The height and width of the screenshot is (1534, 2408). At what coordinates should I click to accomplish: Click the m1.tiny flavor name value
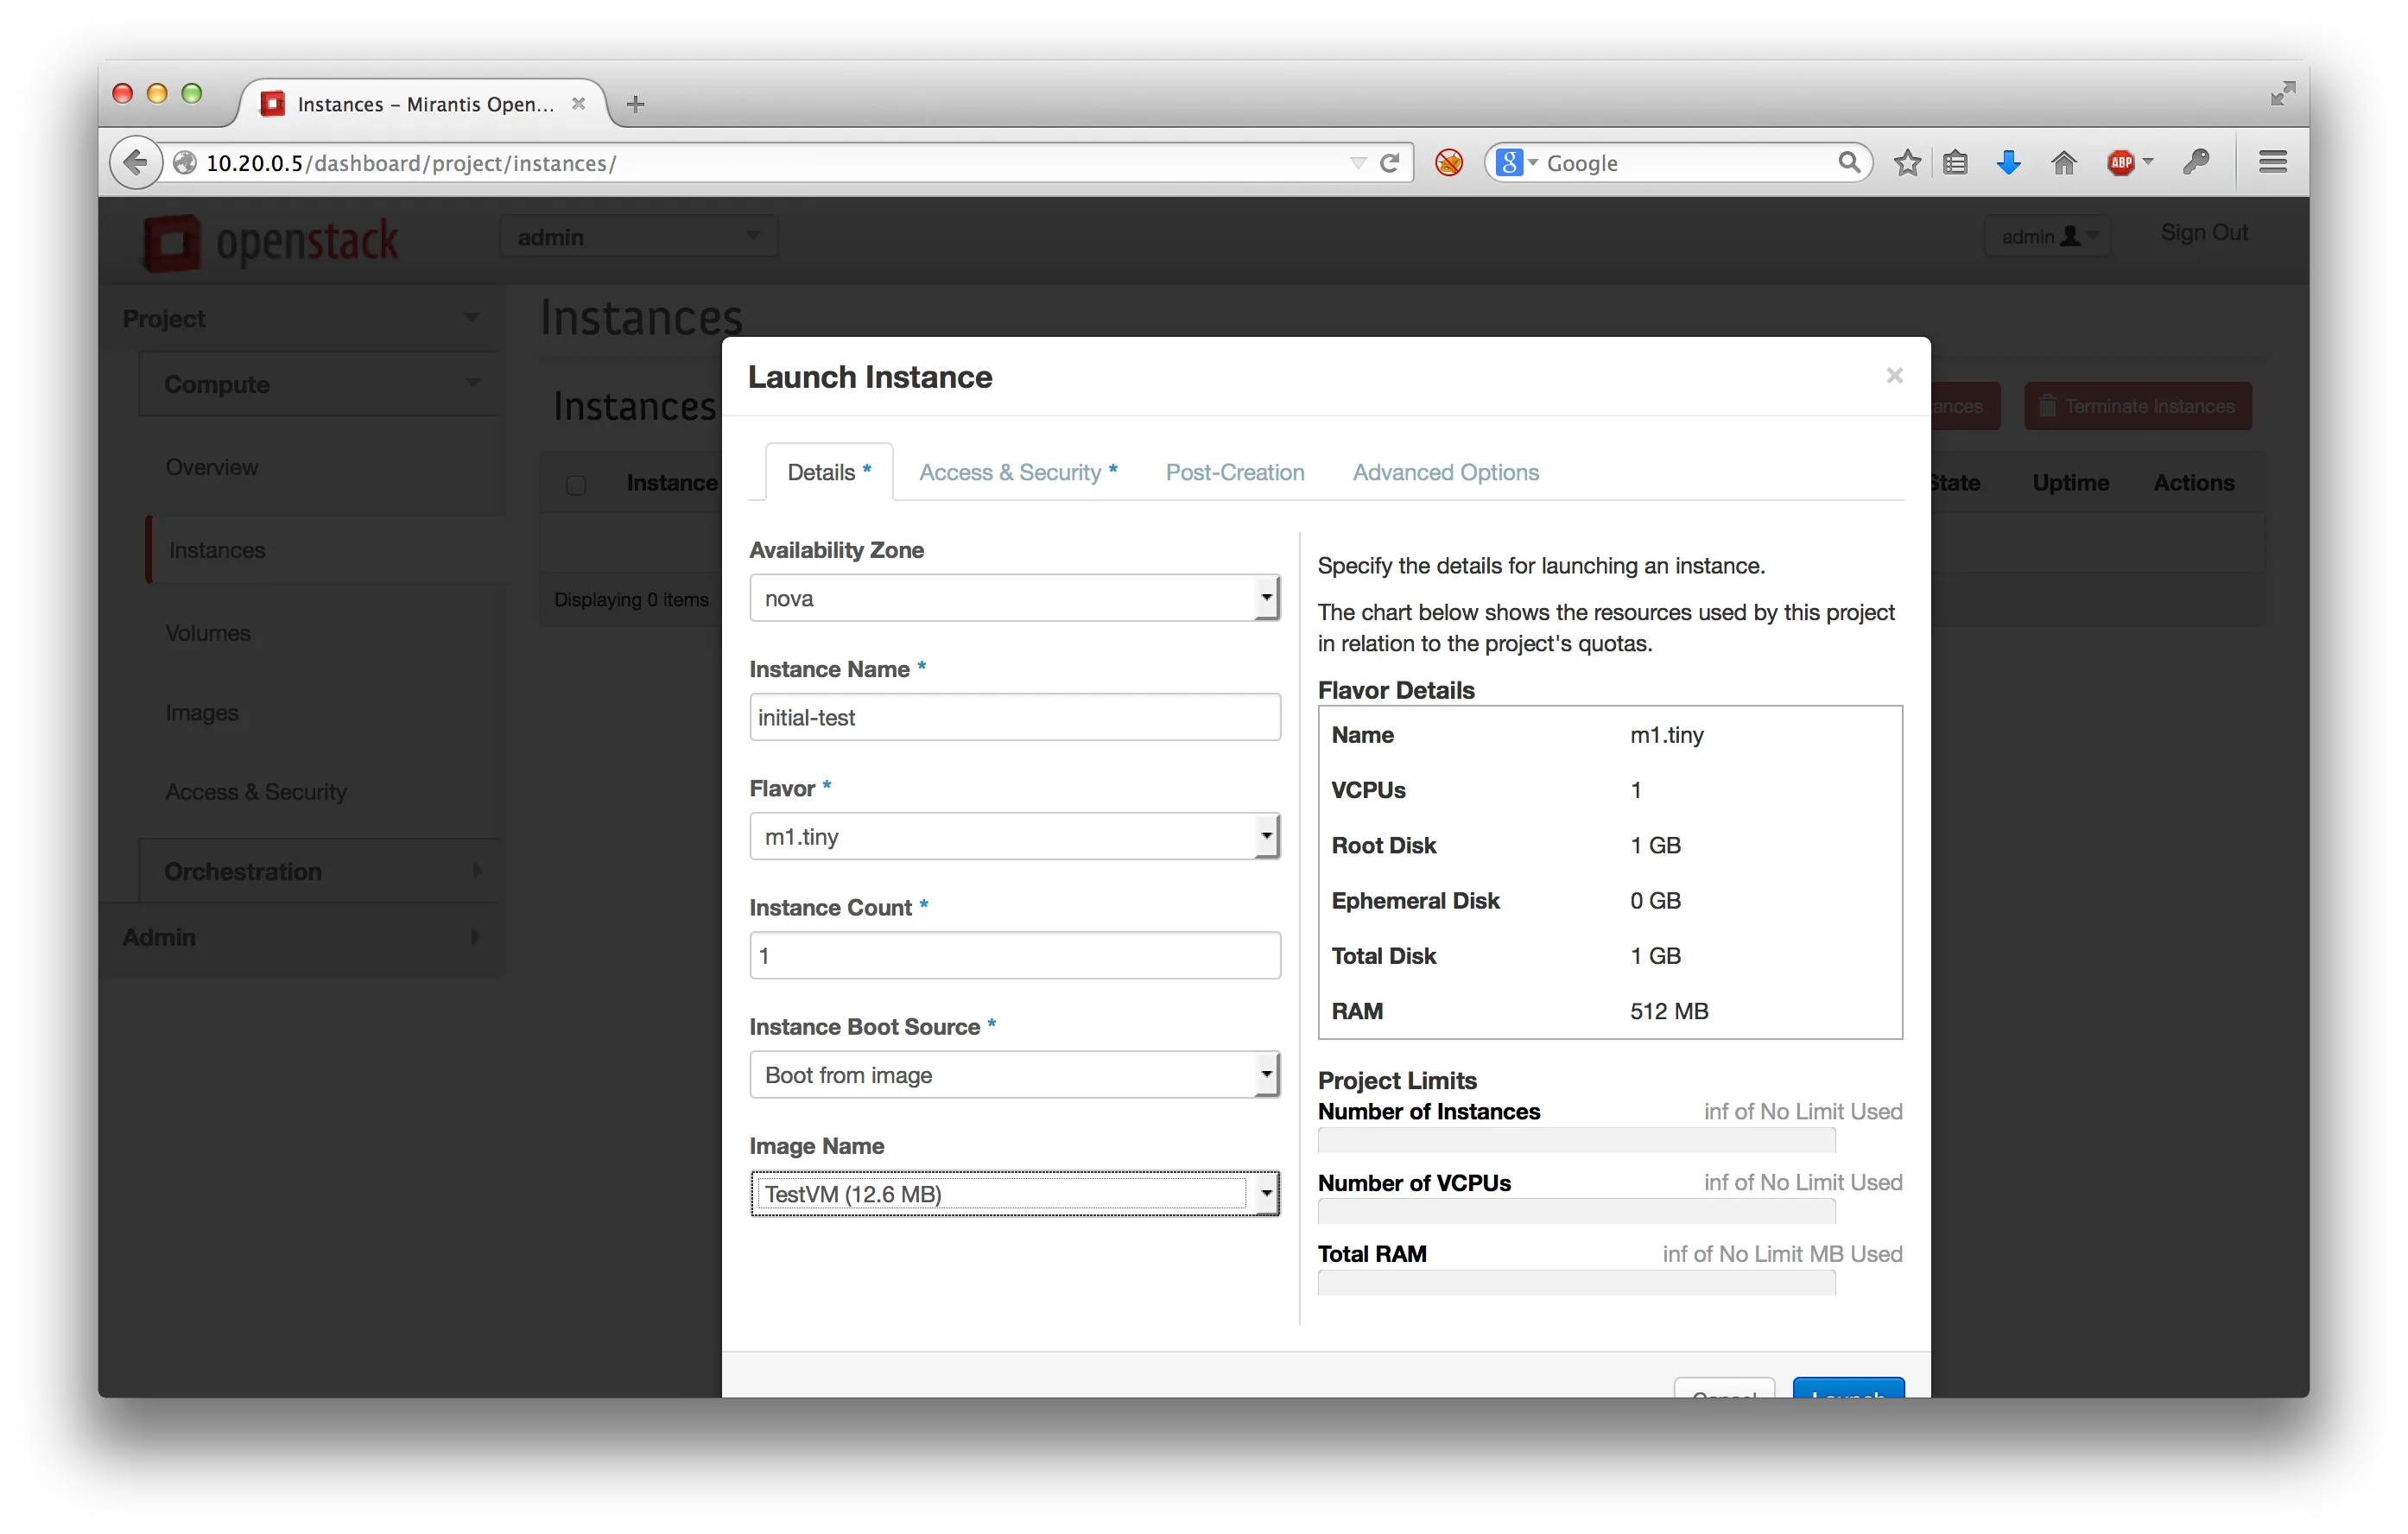1666,735
